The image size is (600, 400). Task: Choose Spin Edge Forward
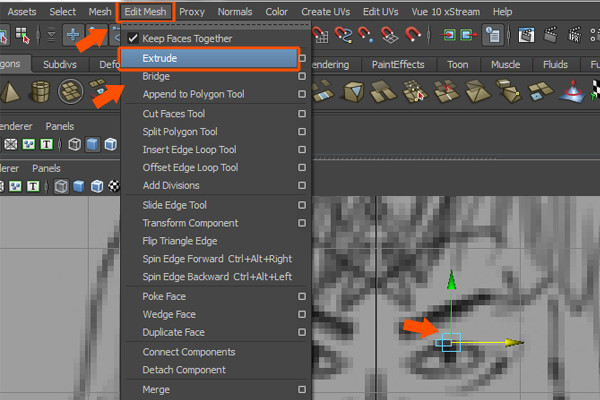216,259
